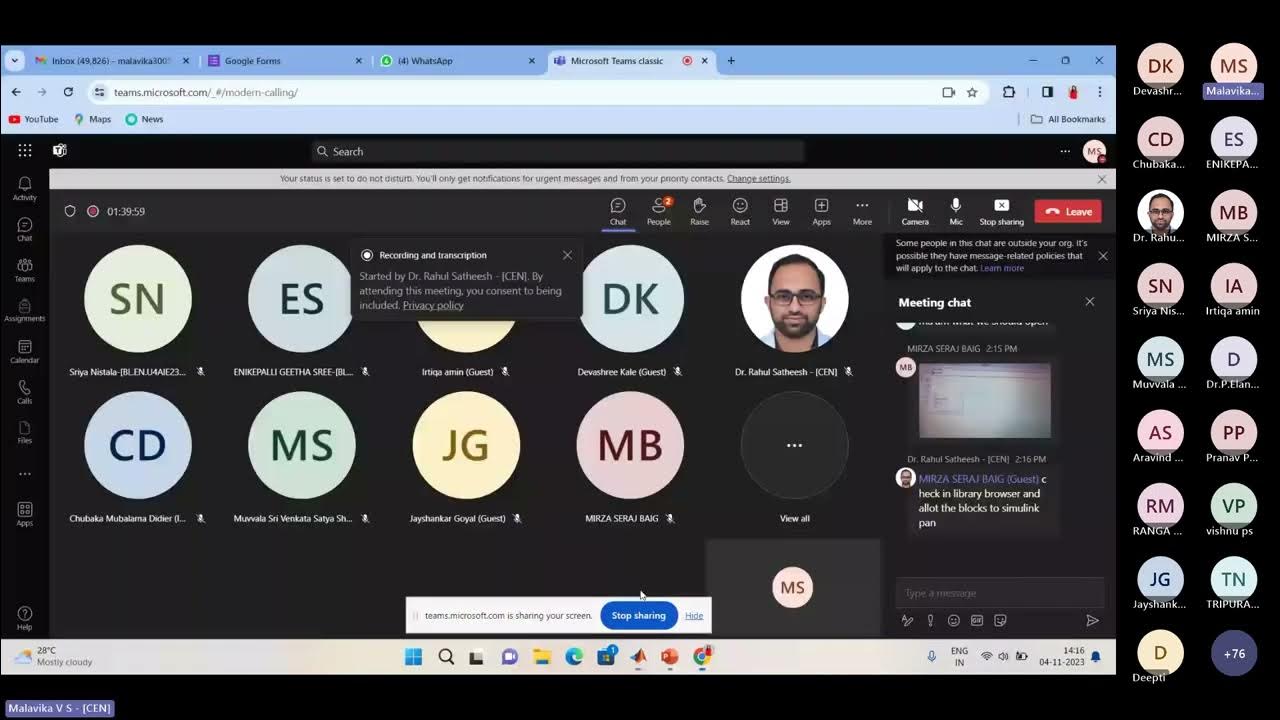Open the Privacy policy link
Image resolution: width=1280 pixels, height=720 pixels.
(433, 305)
